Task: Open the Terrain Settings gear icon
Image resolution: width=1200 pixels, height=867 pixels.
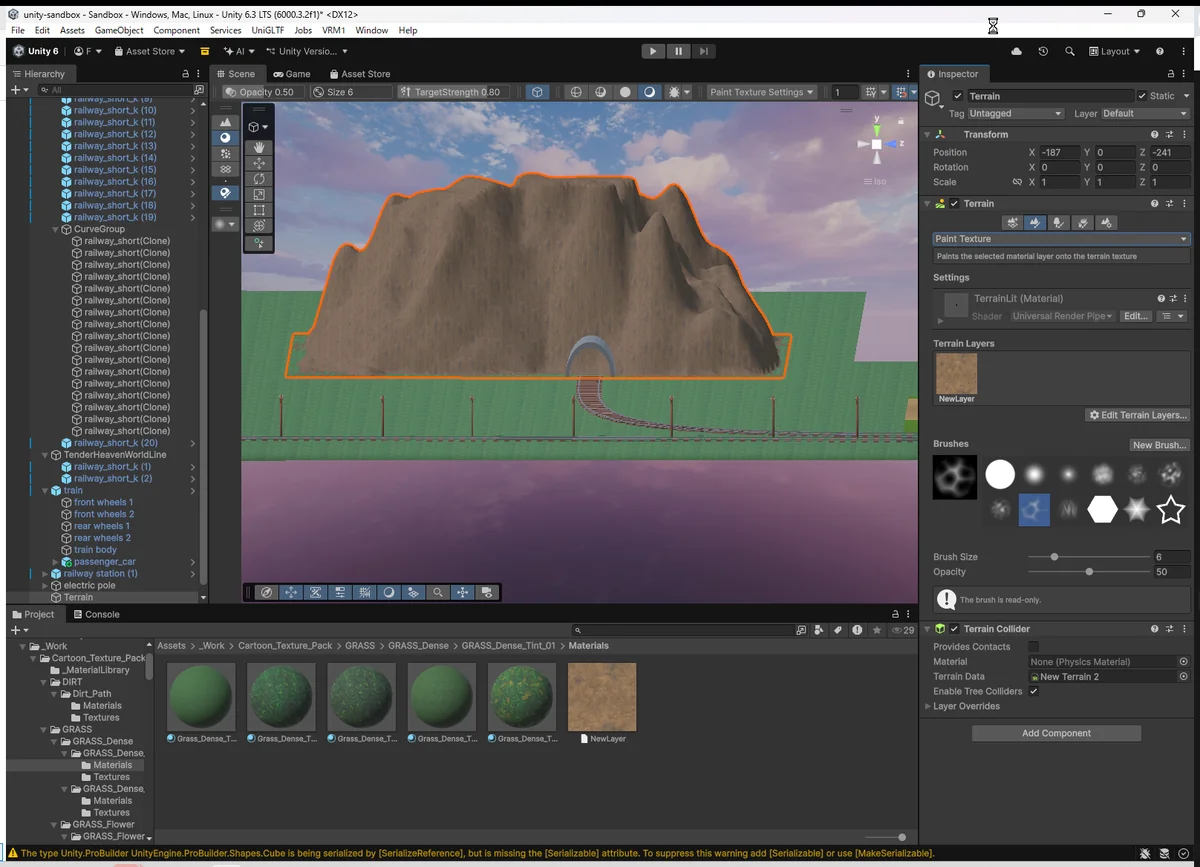Action: [1106, 223]
